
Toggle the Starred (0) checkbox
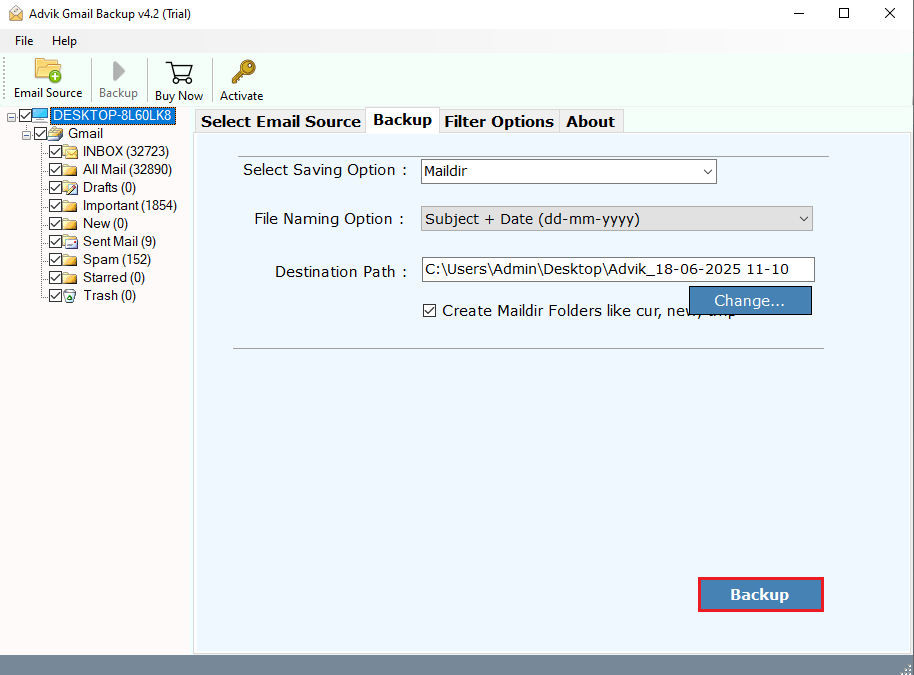tap(55, 277)
